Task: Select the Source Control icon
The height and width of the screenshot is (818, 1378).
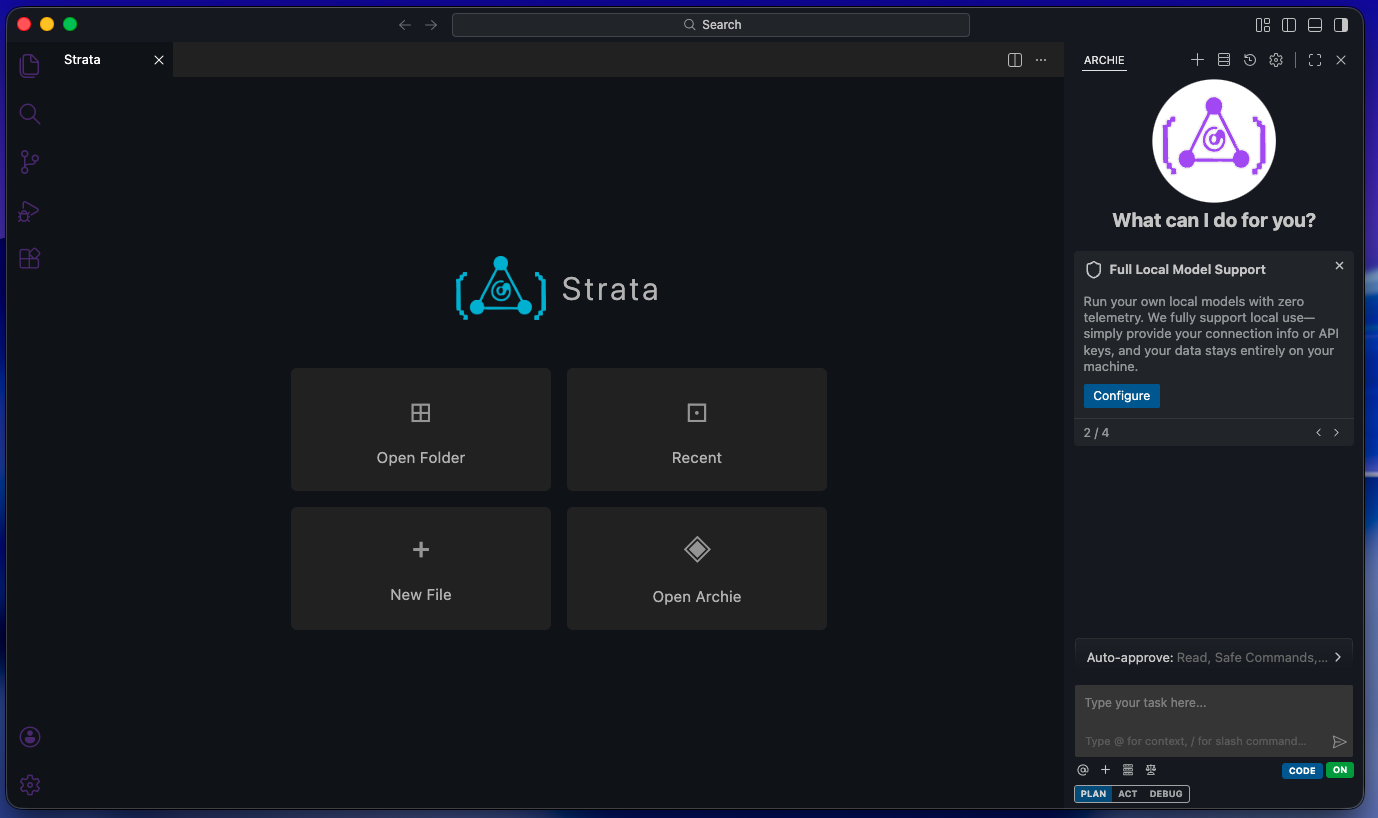Action: [29, 161]
